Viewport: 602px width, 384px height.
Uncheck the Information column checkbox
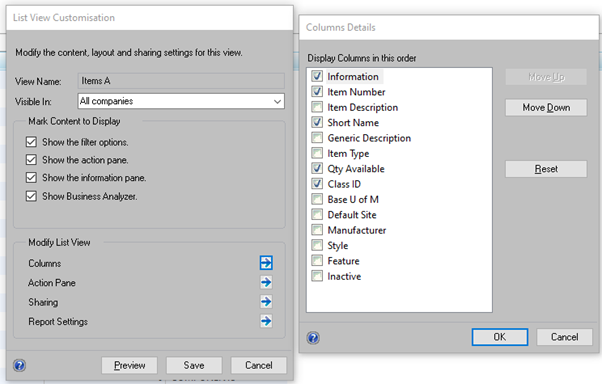[x=317, y=76]
